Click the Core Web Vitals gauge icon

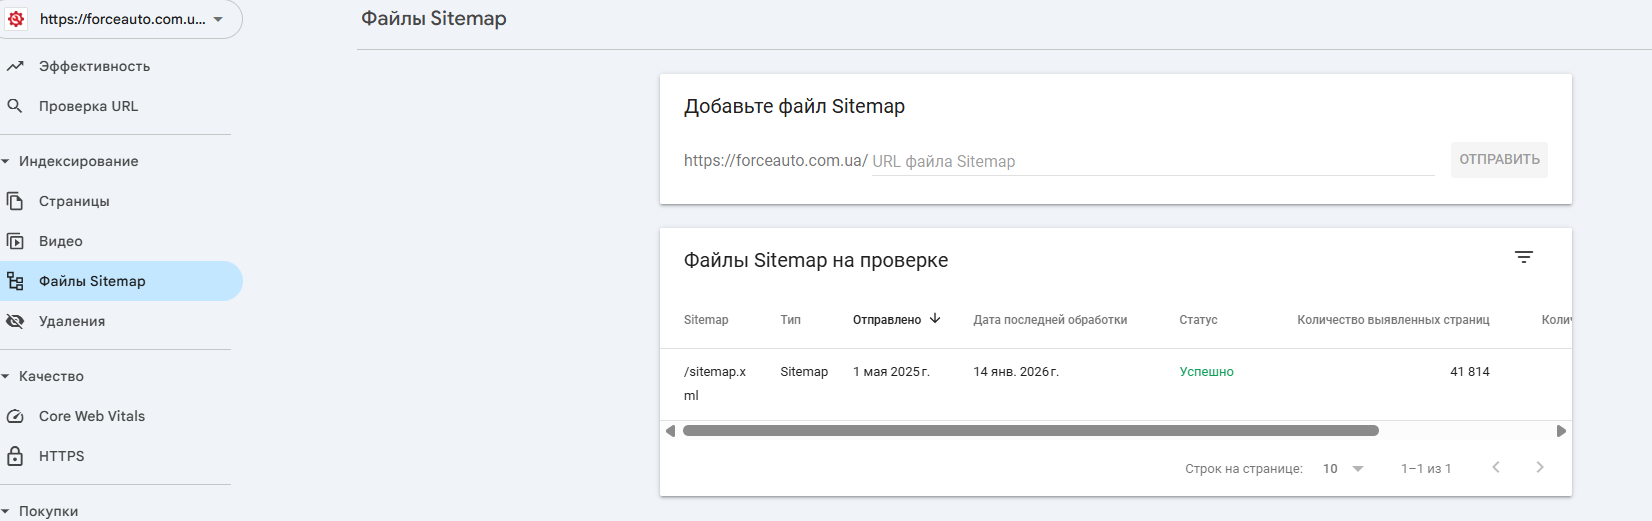point(15,416)
